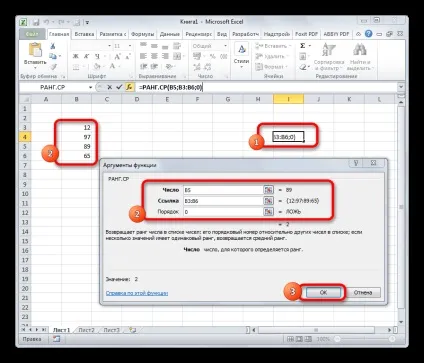
Task: Switch to the Данные ribbon tab
Action: (x=170, y=34)
